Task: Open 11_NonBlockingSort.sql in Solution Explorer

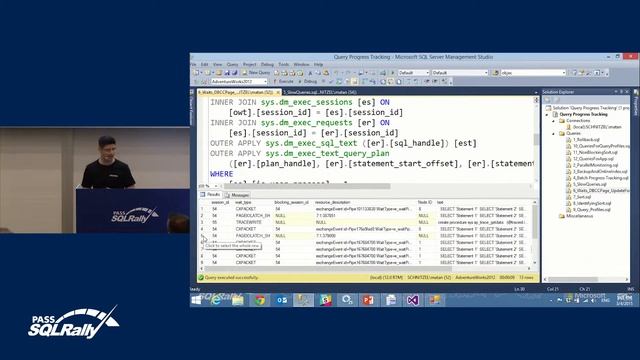Action: [592, 153]
